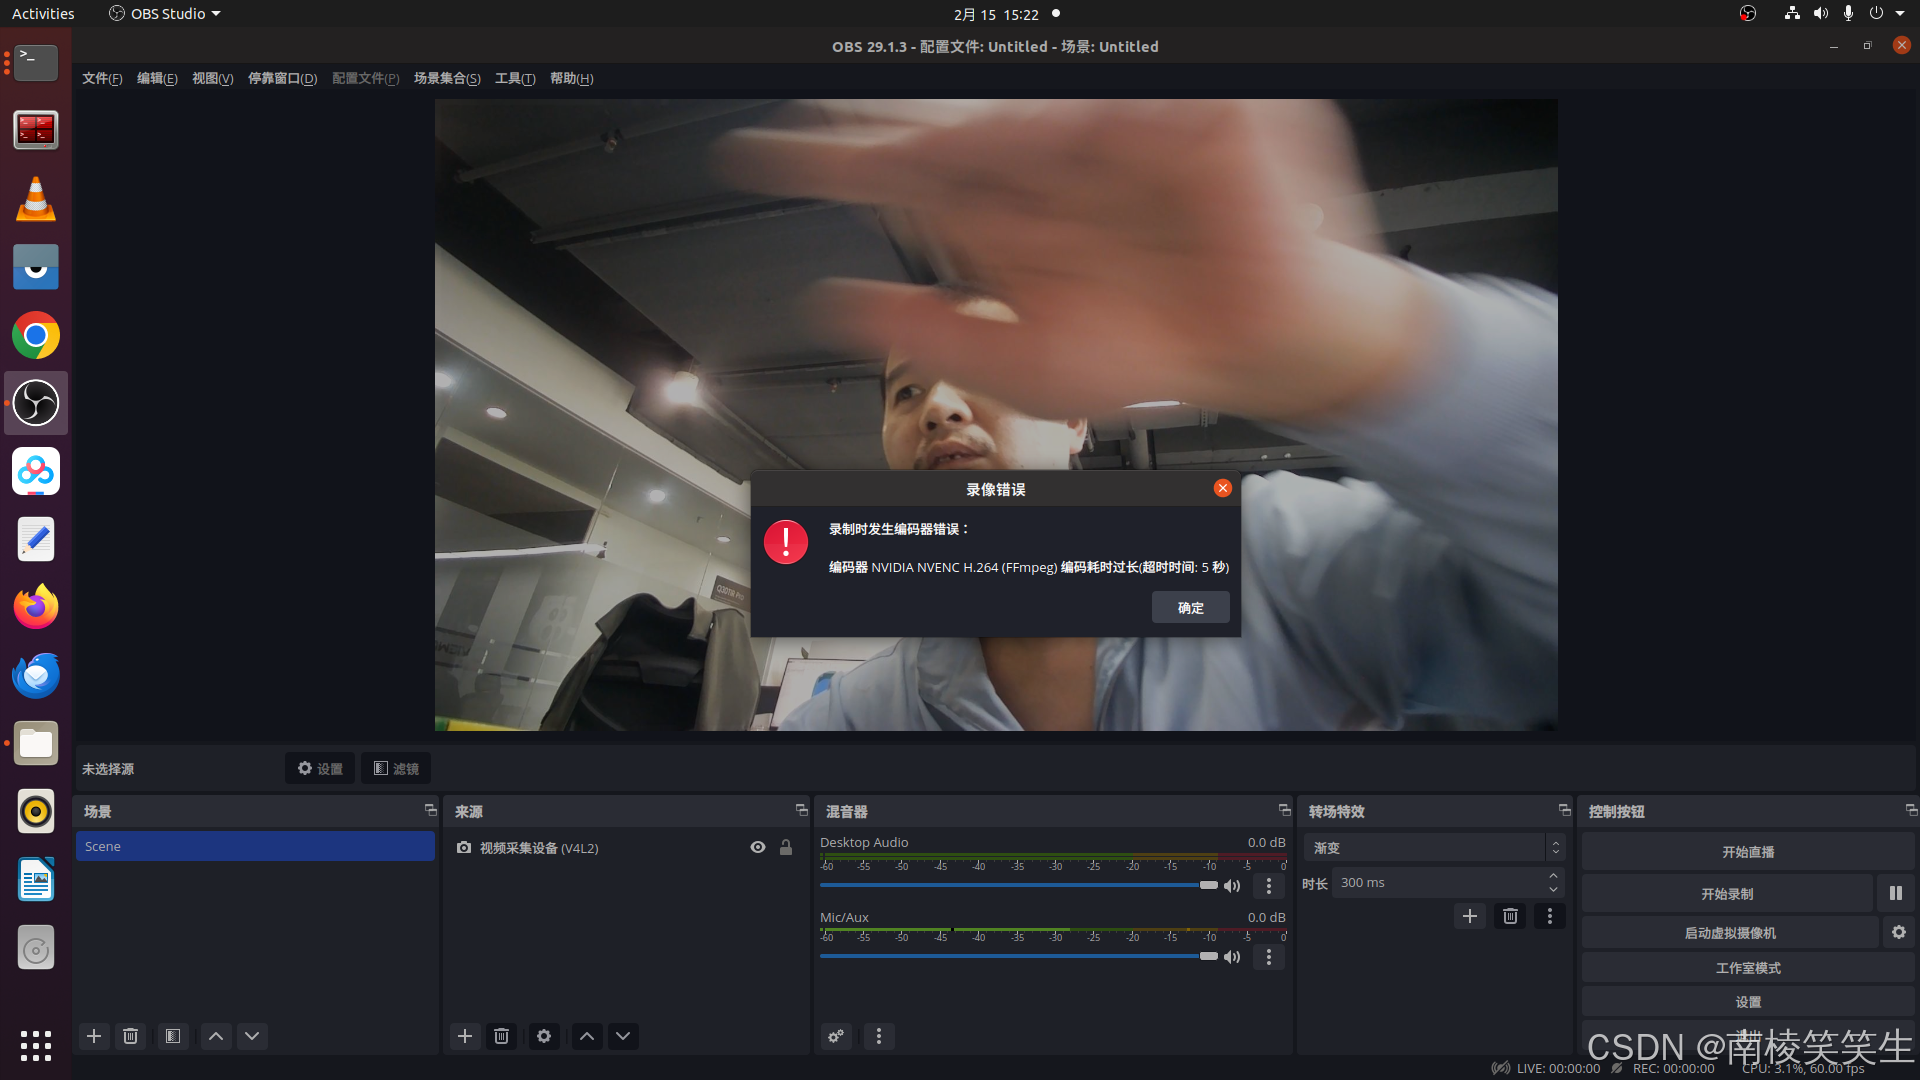Open the 工具(T) menu
This screenshot has width=1920, height=1080.
(515, 78)
